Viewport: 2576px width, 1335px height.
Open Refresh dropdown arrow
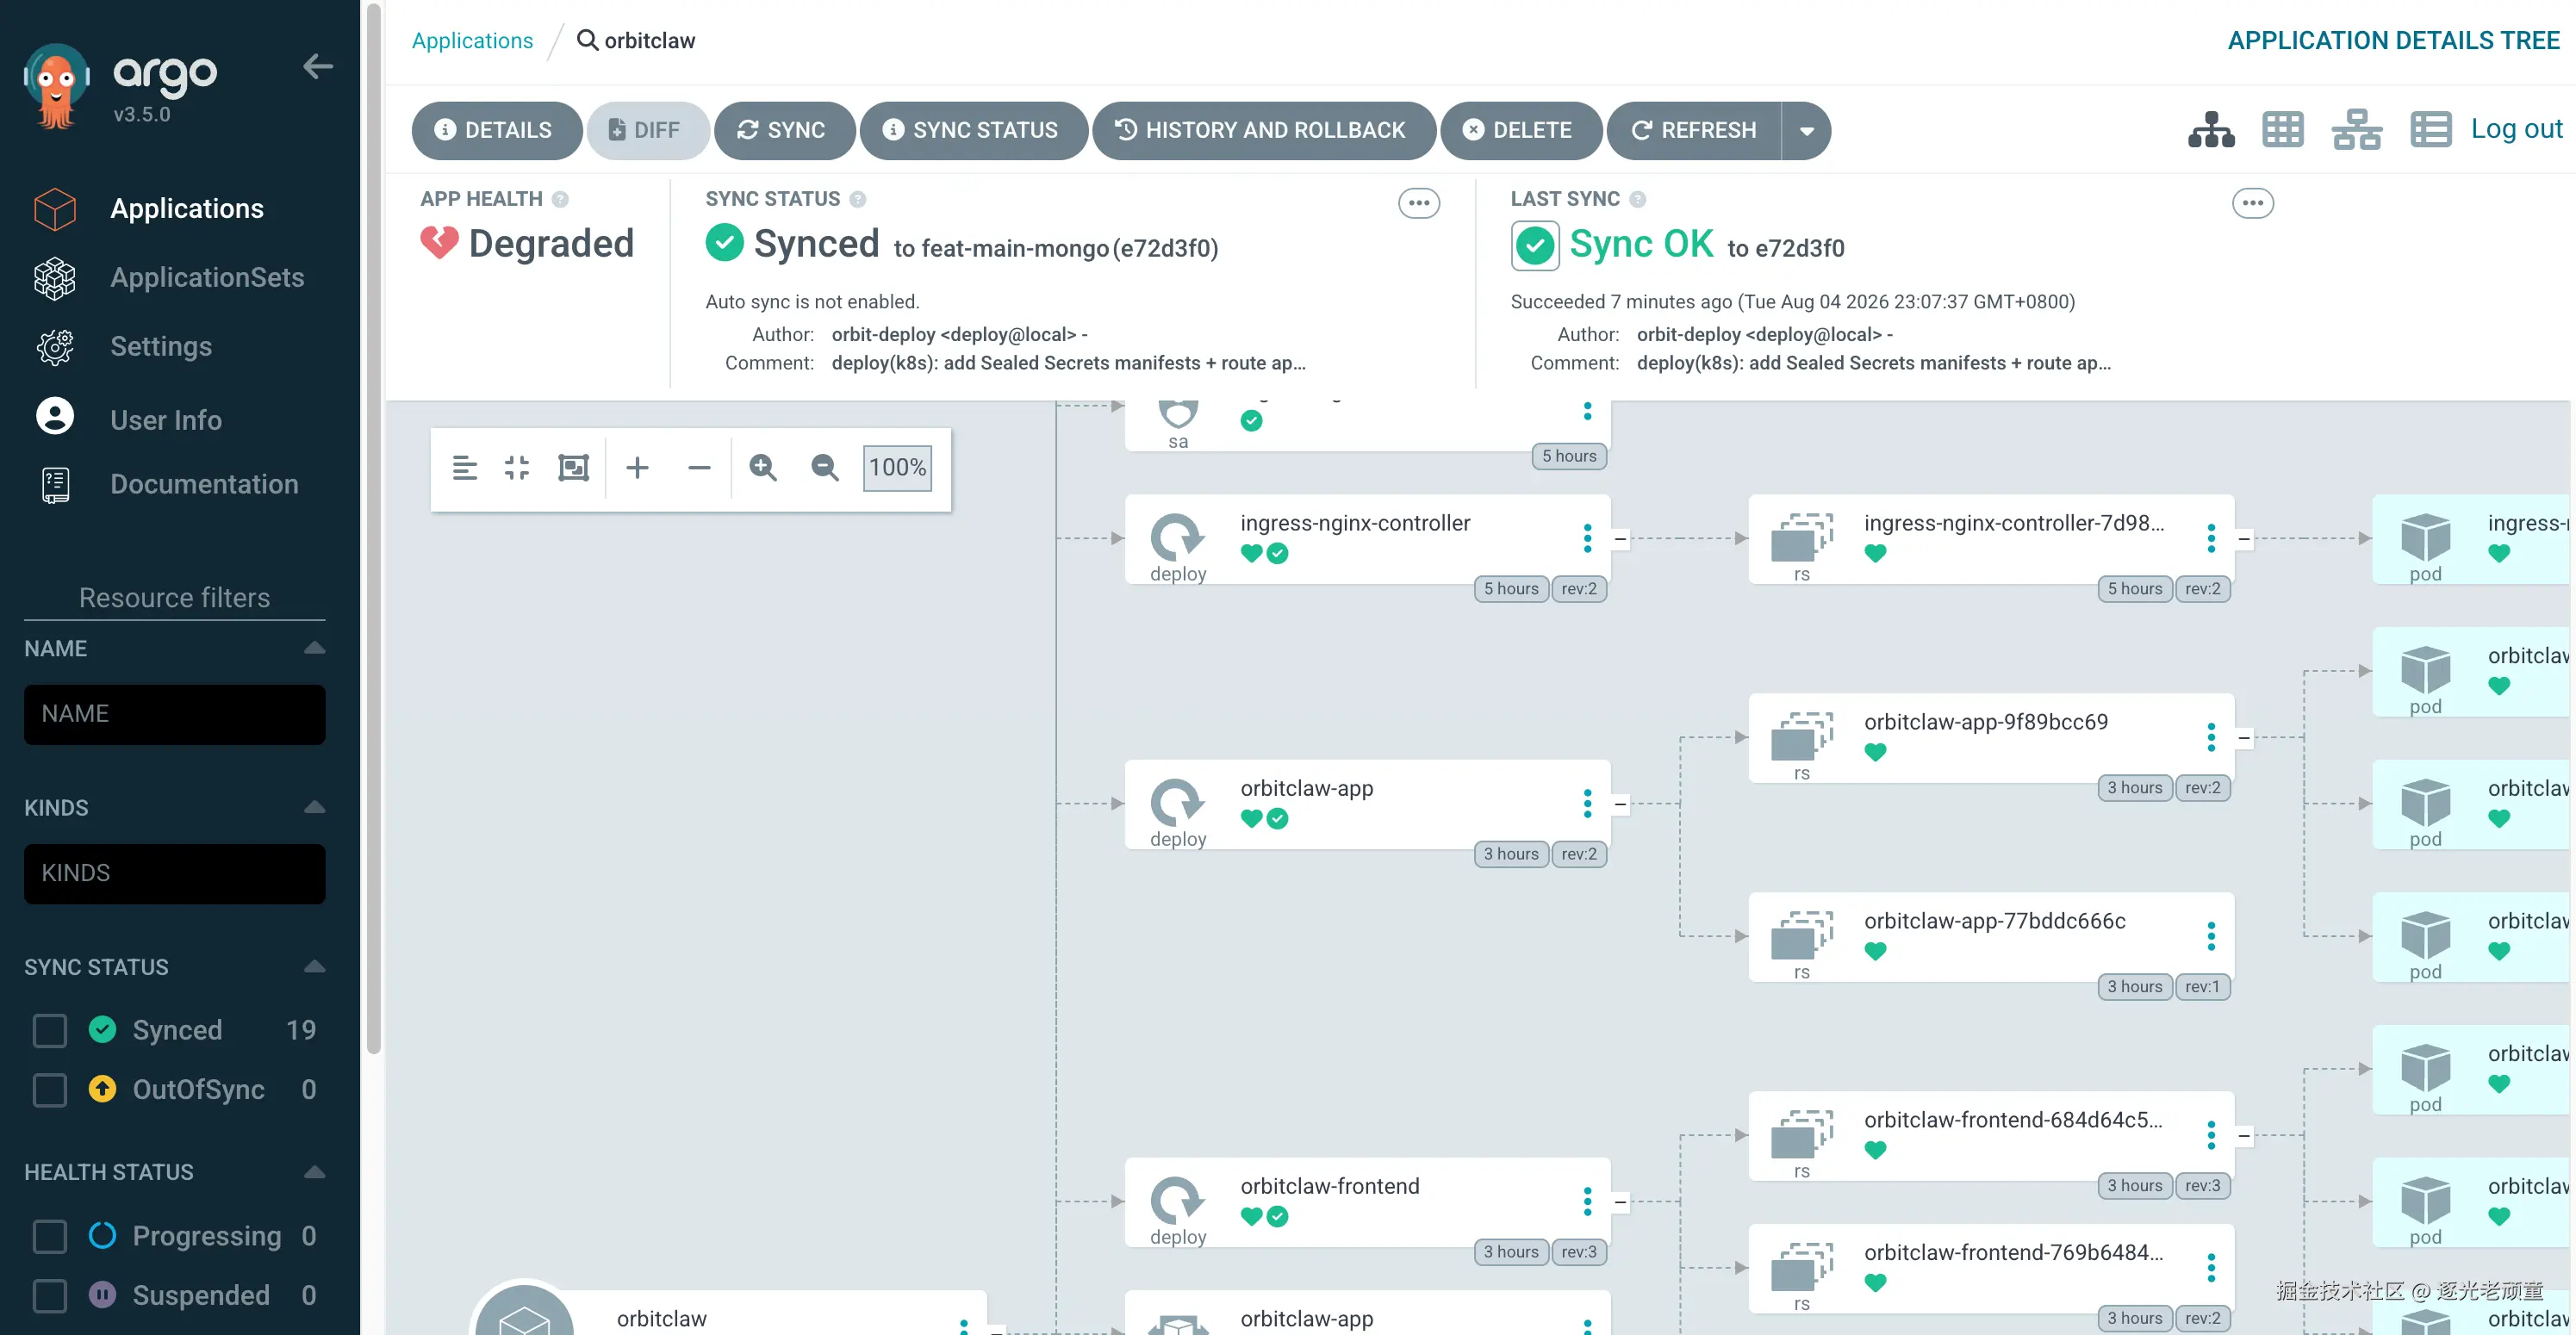[x=1806, y=130]
